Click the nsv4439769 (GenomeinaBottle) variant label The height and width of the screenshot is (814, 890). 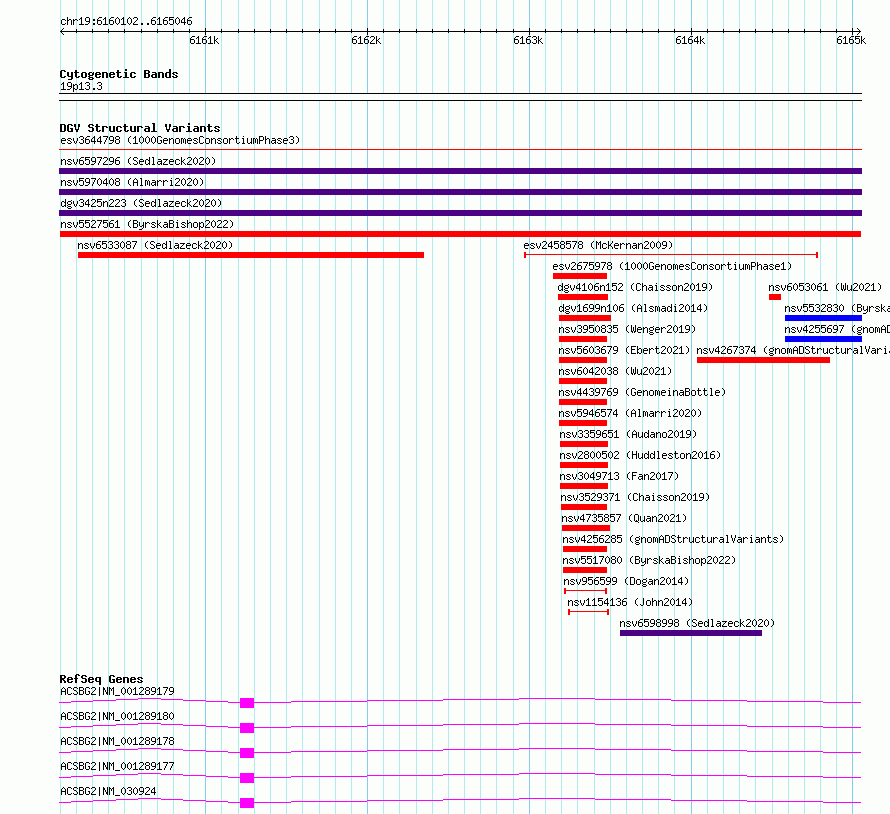pyautogui.click(x=643, y=392)
